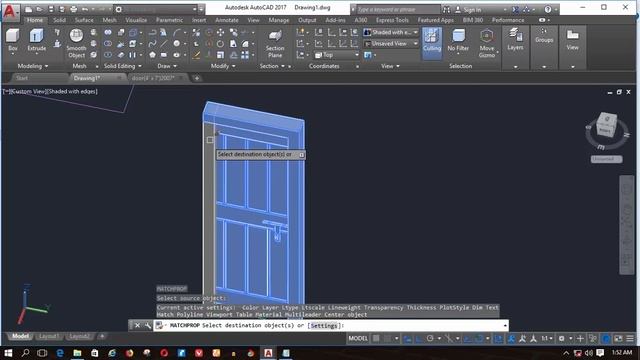Open annotation scale 1:1 dropdown
Viewport: 640px width, 360px height.
point(547,338)
